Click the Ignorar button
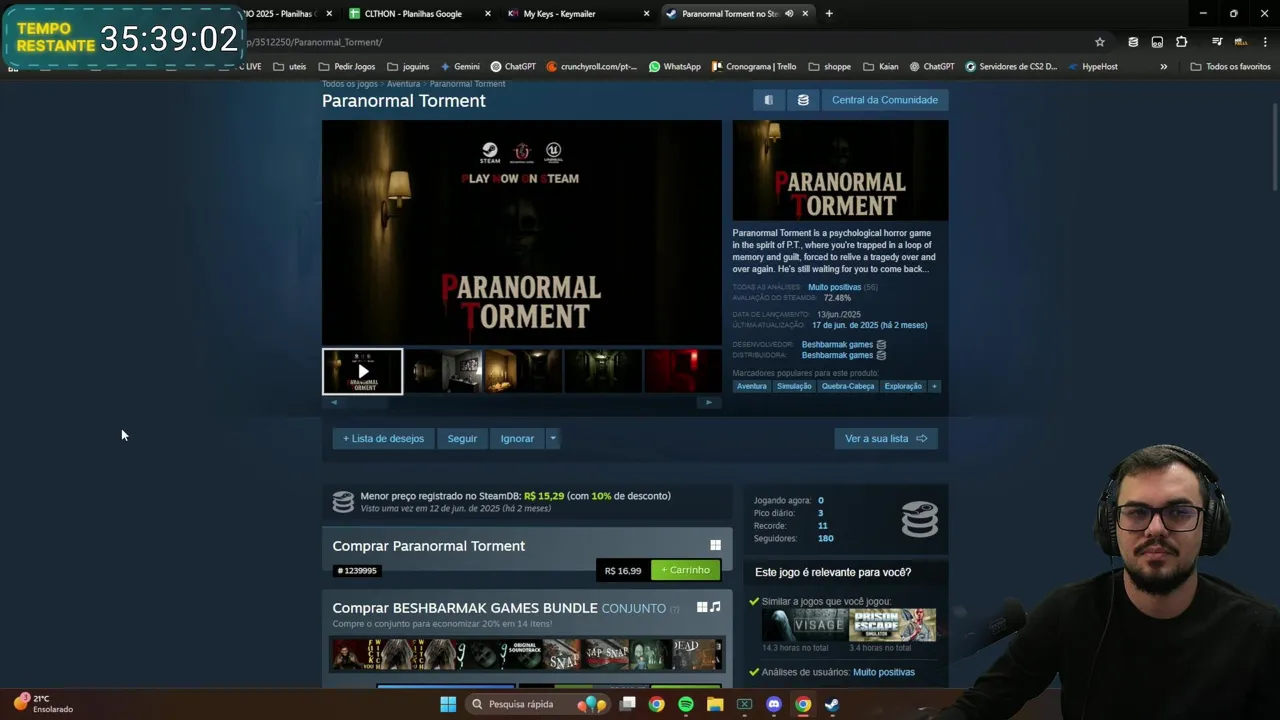The image size is (1280, 720). click(517, 438)
